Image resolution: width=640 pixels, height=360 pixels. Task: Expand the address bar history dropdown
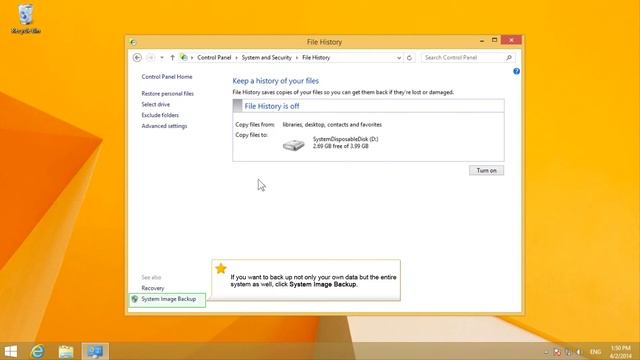point(399,58)
